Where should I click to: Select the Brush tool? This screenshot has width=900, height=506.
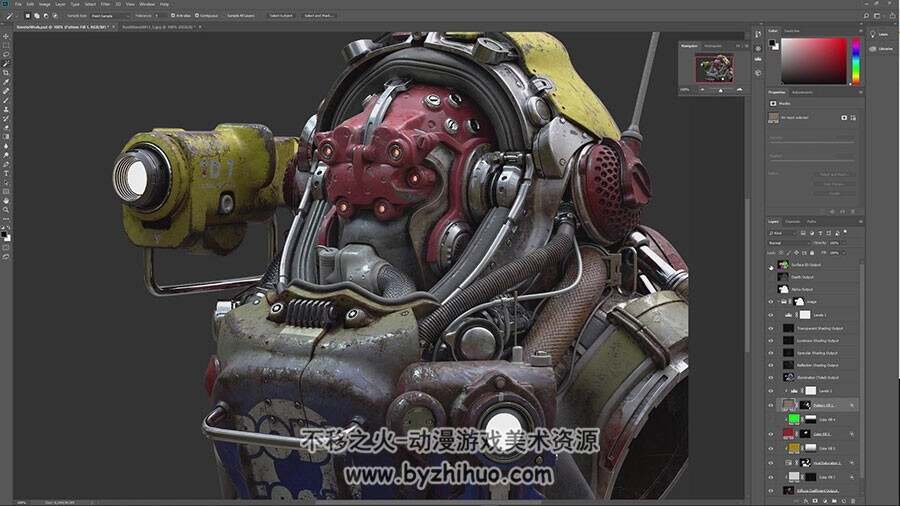6,100
